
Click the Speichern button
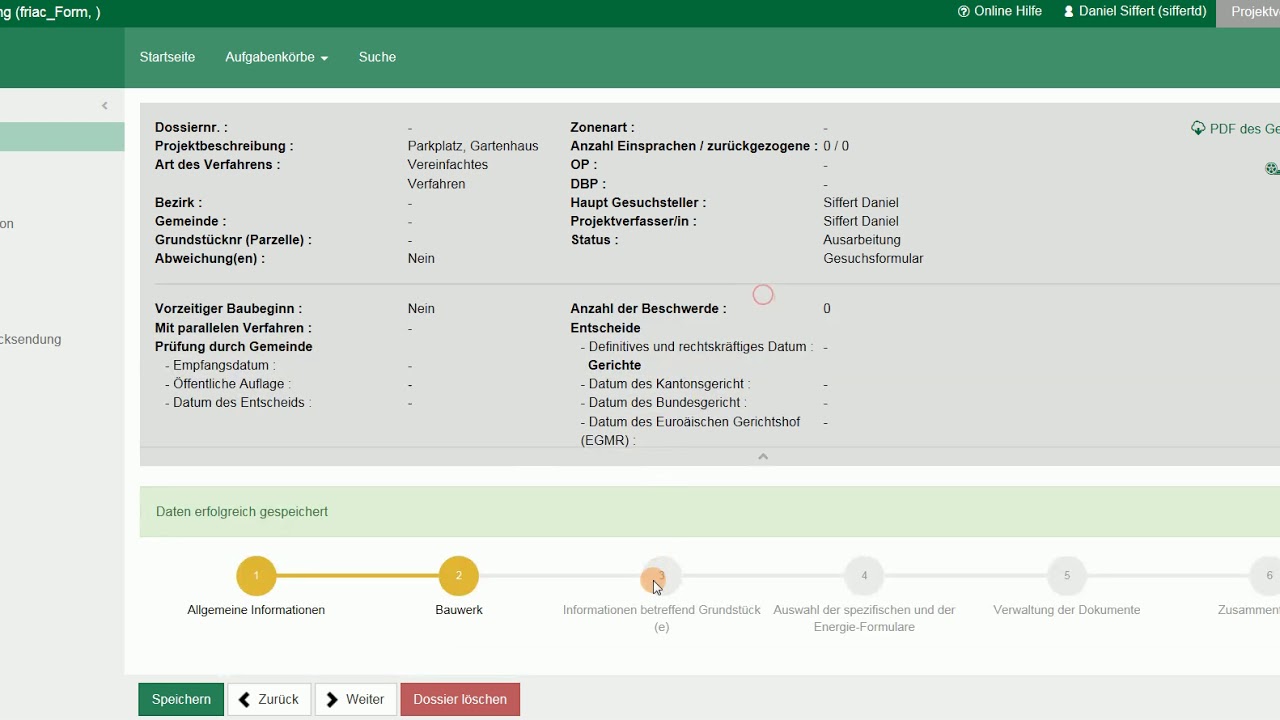181,699
